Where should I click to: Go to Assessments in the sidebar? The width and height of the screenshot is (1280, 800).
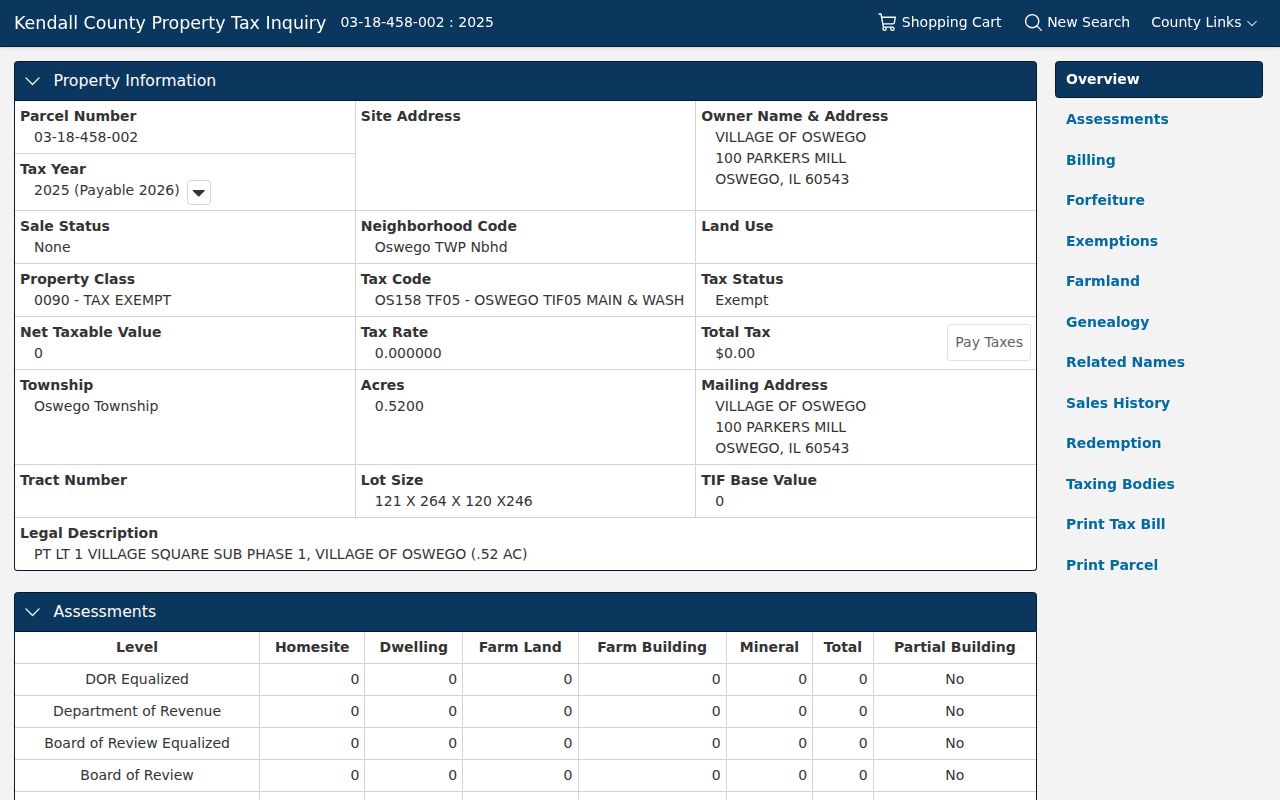pyautogui.click(x=1117, y=119)
